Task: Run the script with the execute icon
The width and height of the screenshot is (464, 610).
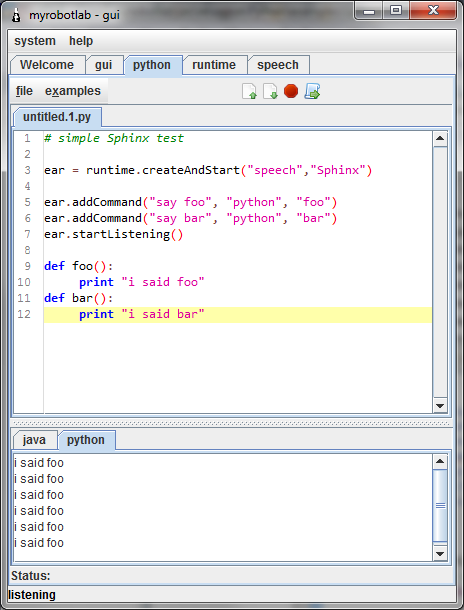Action: click(x=312, y=91)
